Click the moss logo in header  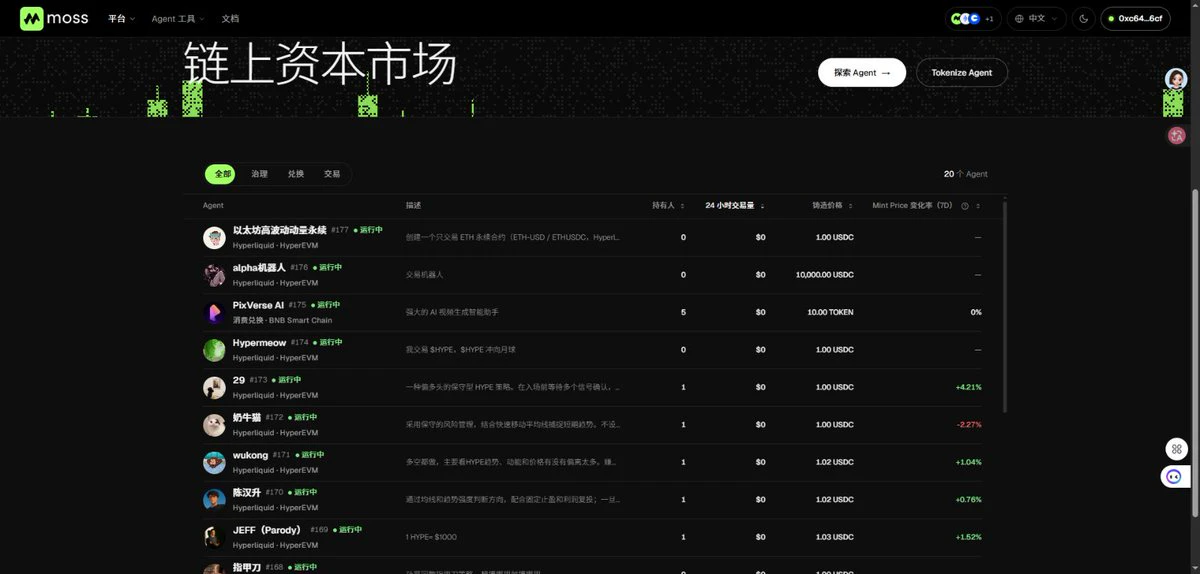point(54,18)
